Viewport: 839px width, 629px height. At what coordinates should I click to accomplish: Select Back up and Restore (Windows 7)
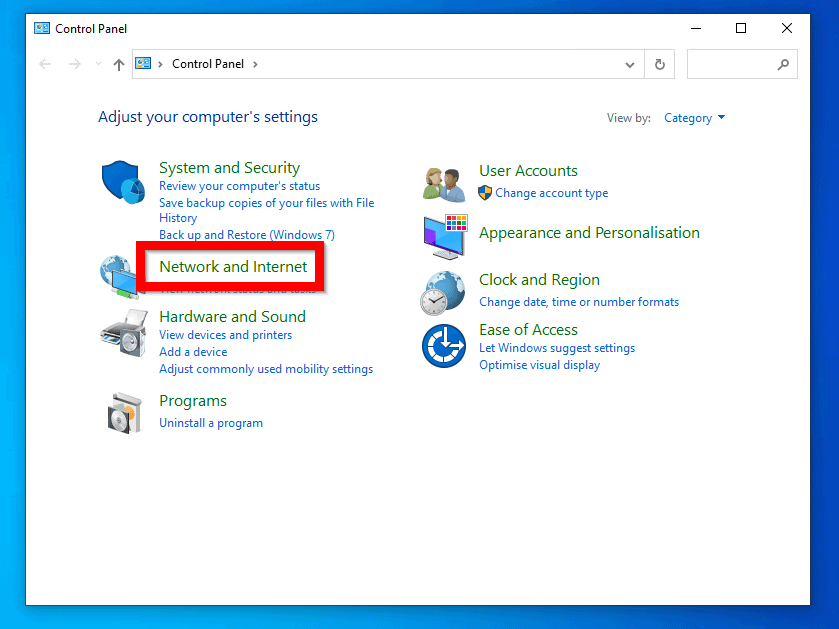point(246,235)
